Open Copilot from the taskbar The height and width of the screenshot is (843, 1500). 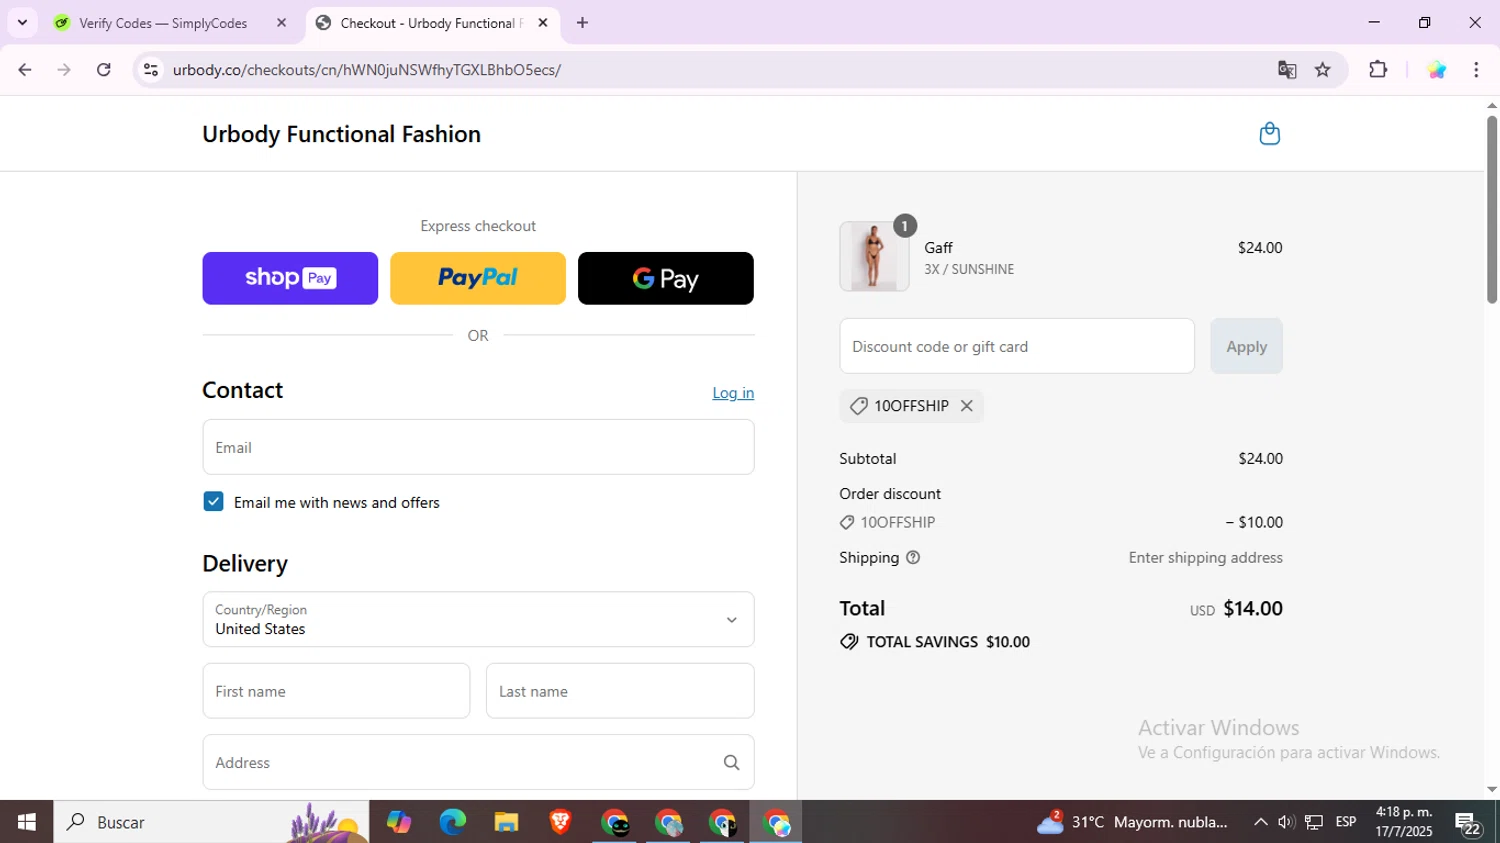pyautogui.click(x=399, y=822)
